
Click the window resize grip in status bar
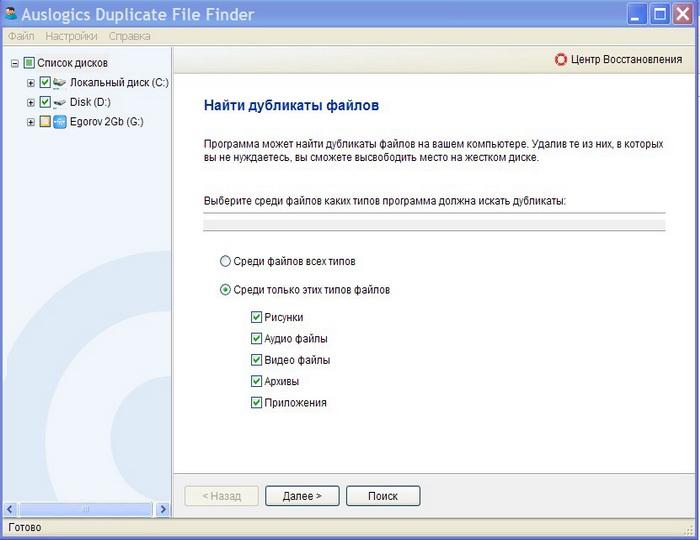click(689, 530)
